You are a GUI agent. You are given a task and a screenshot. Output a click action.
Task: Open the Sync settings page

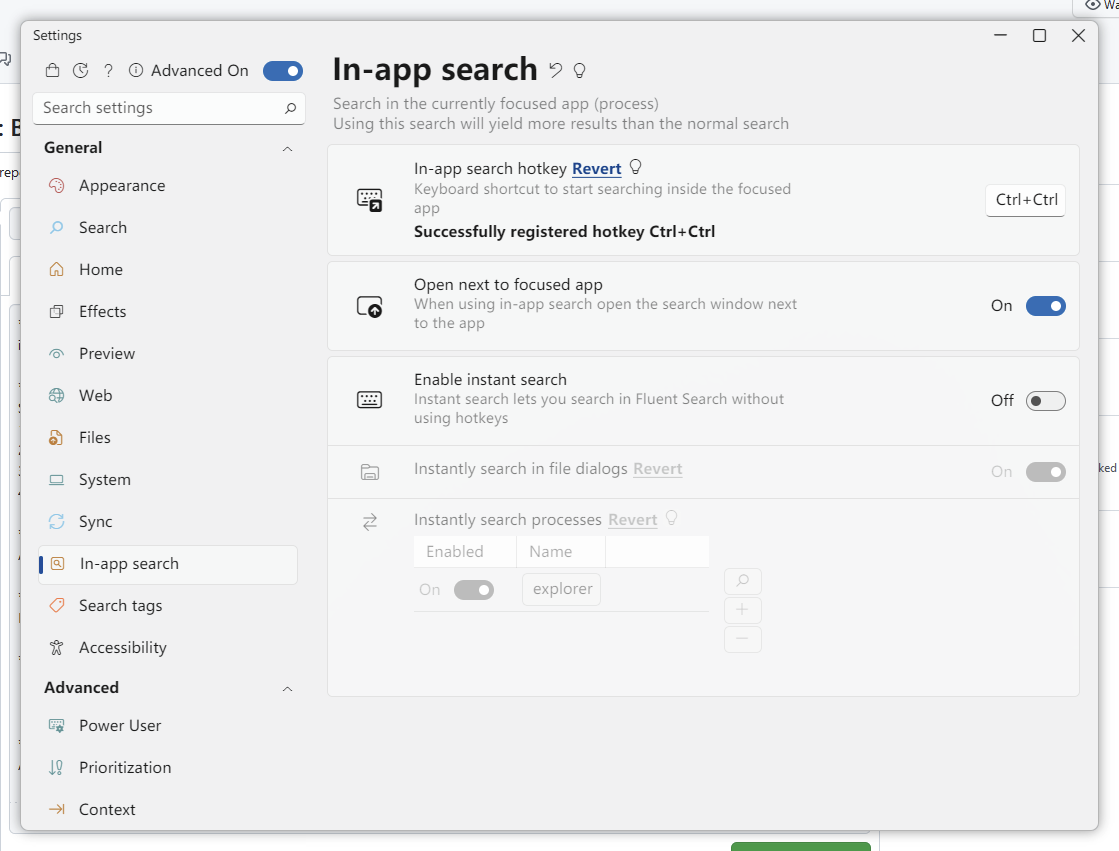click(97, 521)
